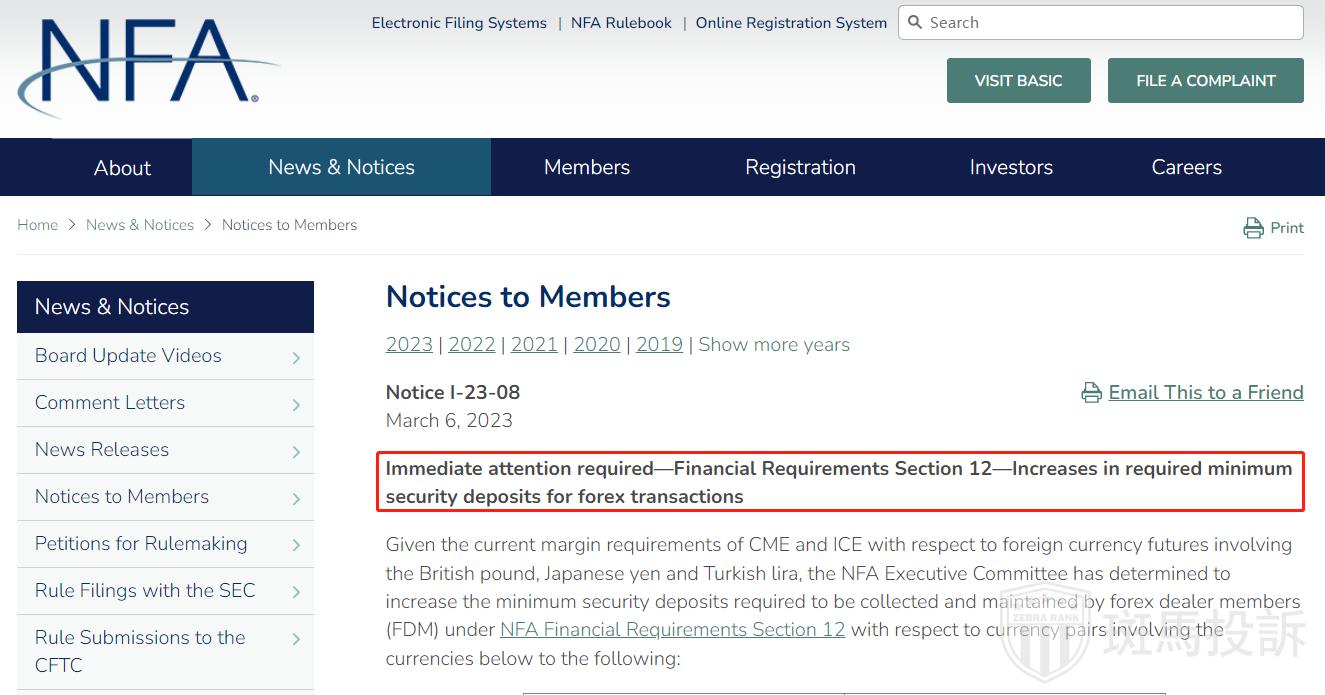Expand the Comment Letters chevron
The width and height of the screenshot is (1325, 695).
(x=296, y=404)
